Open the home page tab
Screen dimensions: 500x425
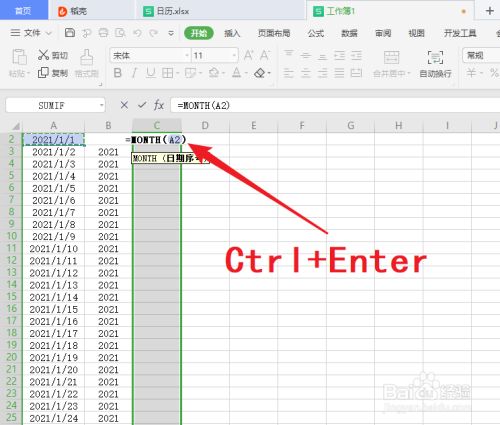(24, 10)
